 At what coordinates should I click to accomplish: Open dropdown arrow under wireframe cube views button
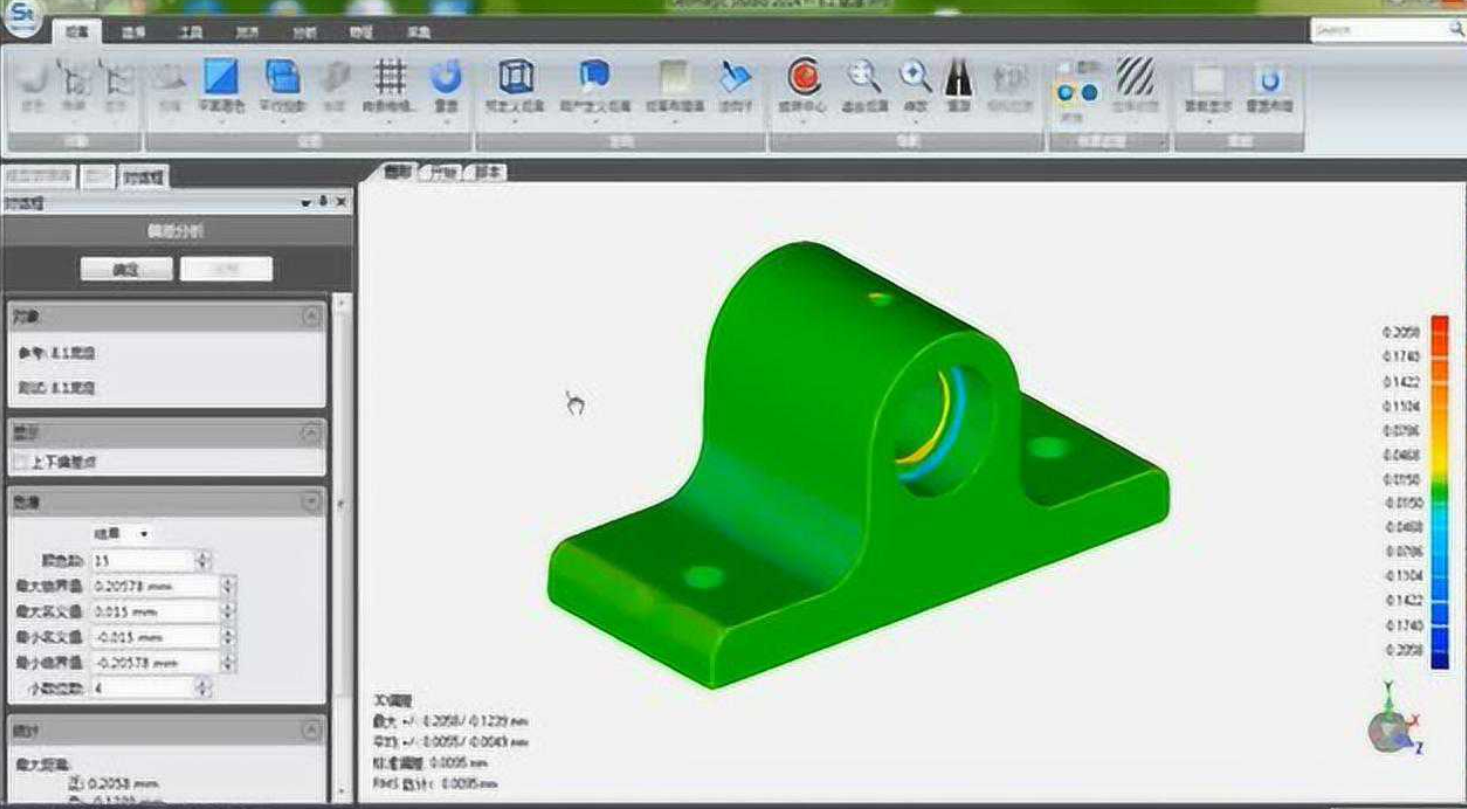tap(515, 122)
